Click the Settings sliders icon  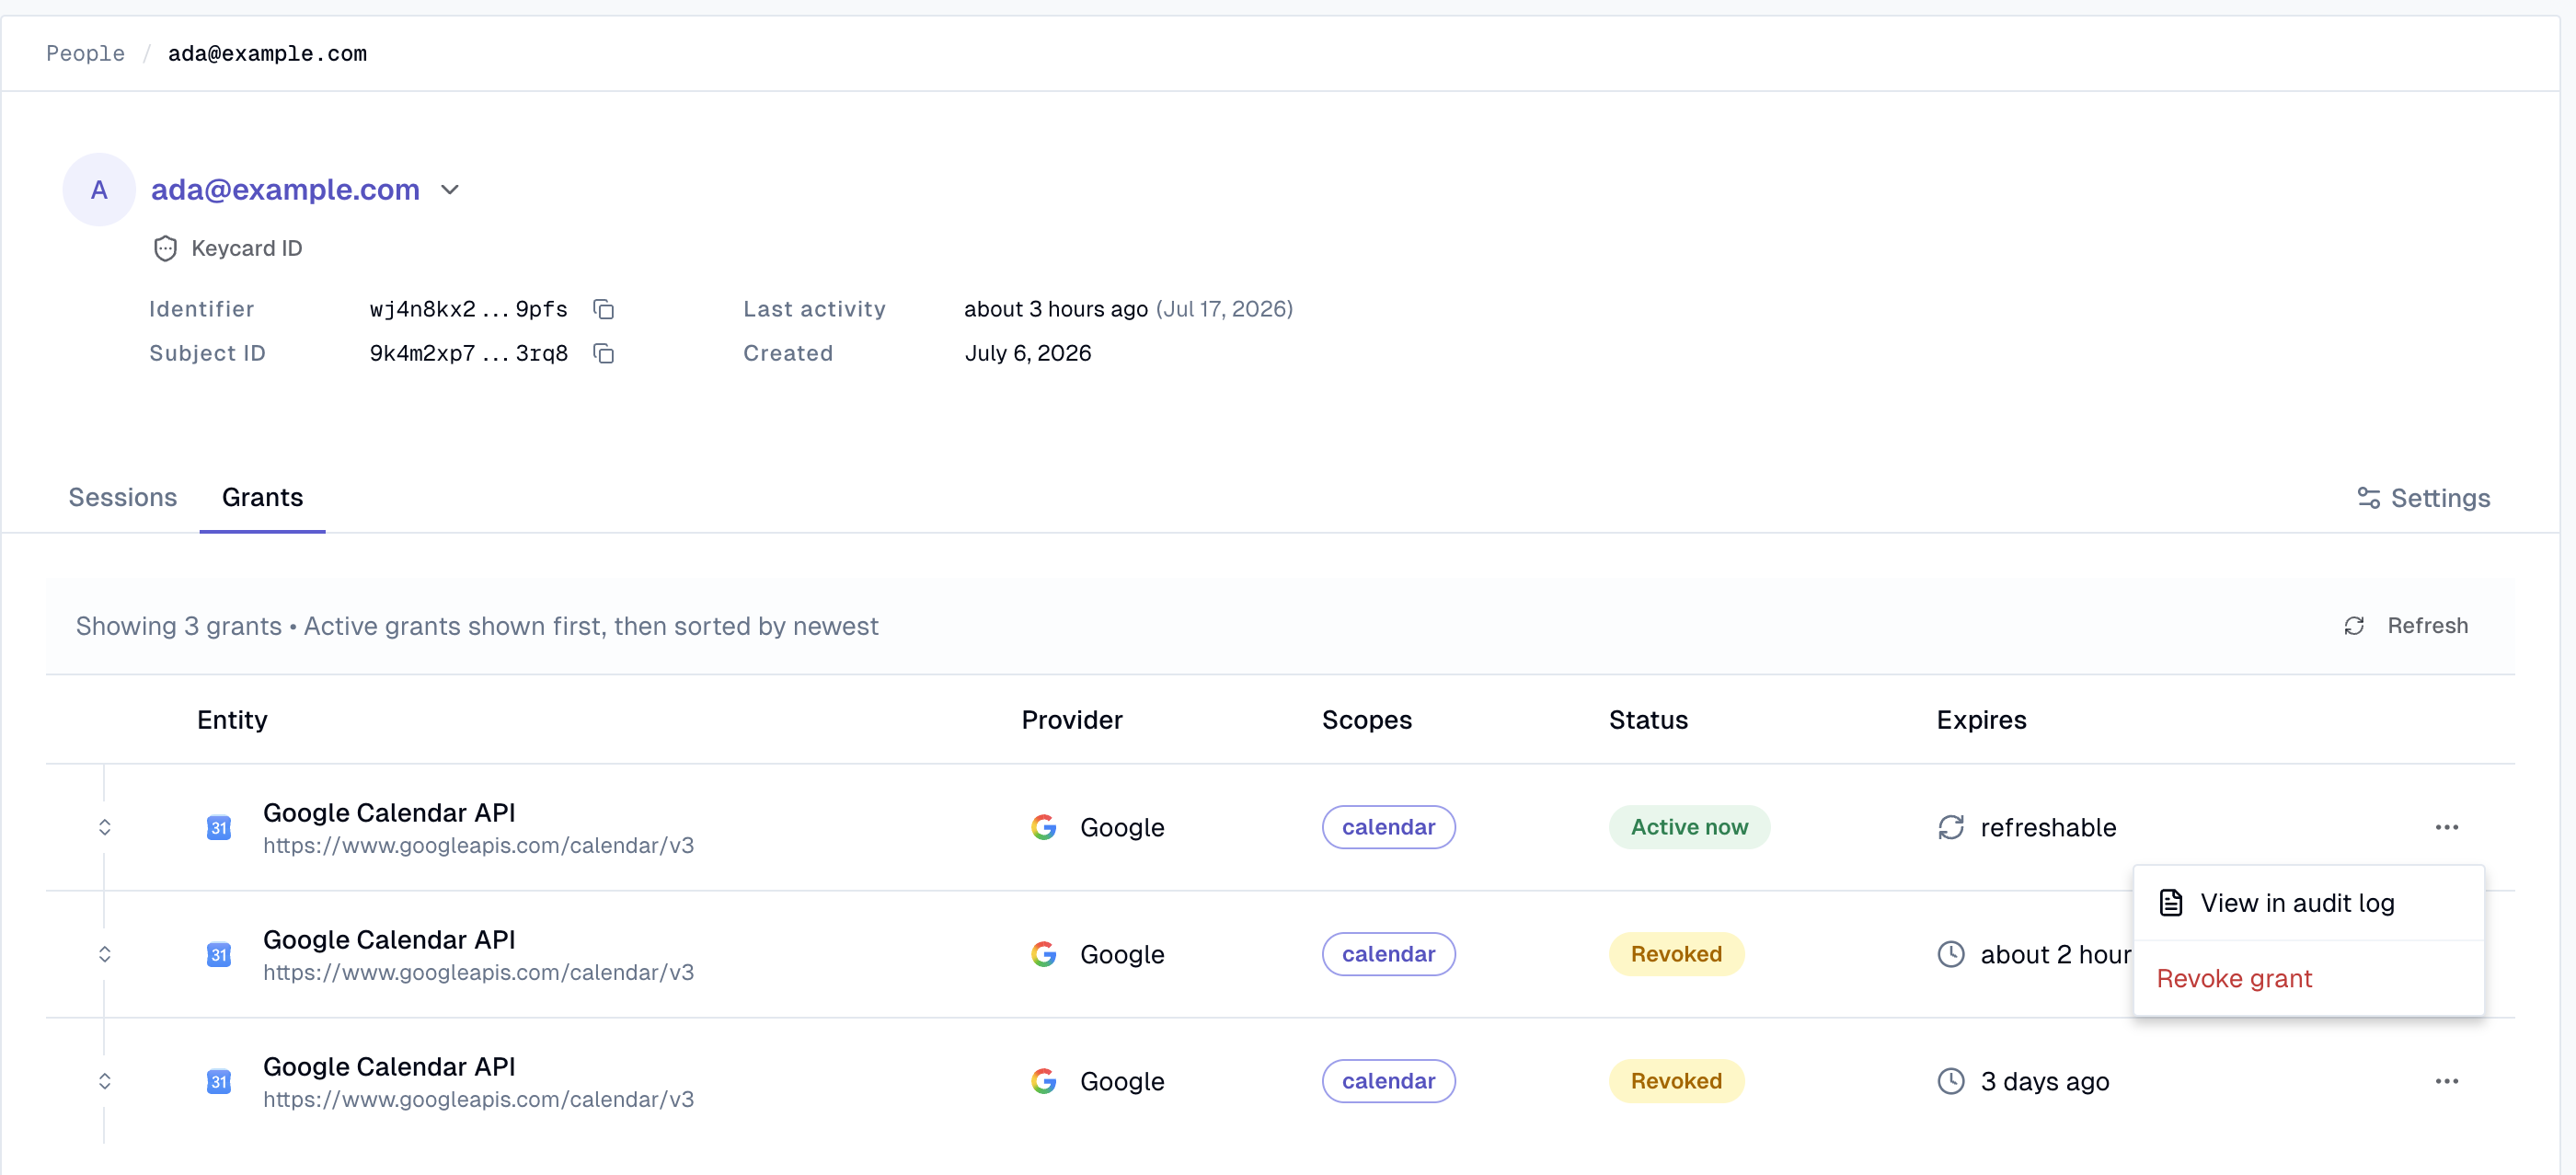tap(2368, 498)
